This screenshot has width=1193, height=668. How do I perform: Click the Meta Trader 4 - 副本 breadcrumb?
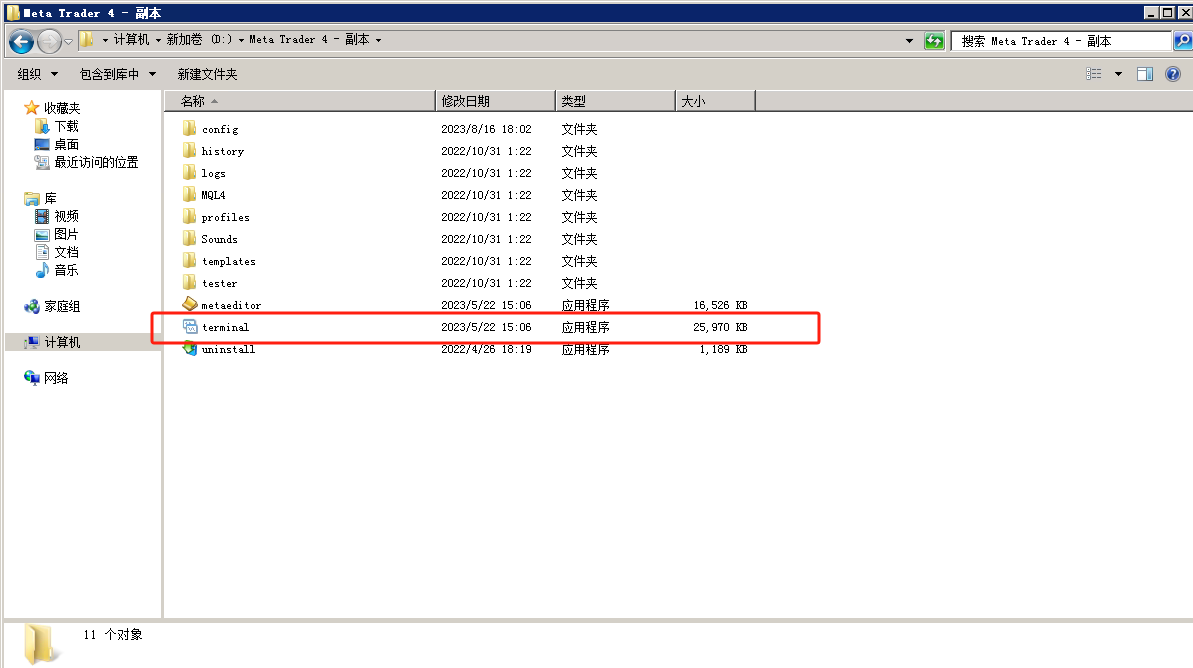[309, 40]
